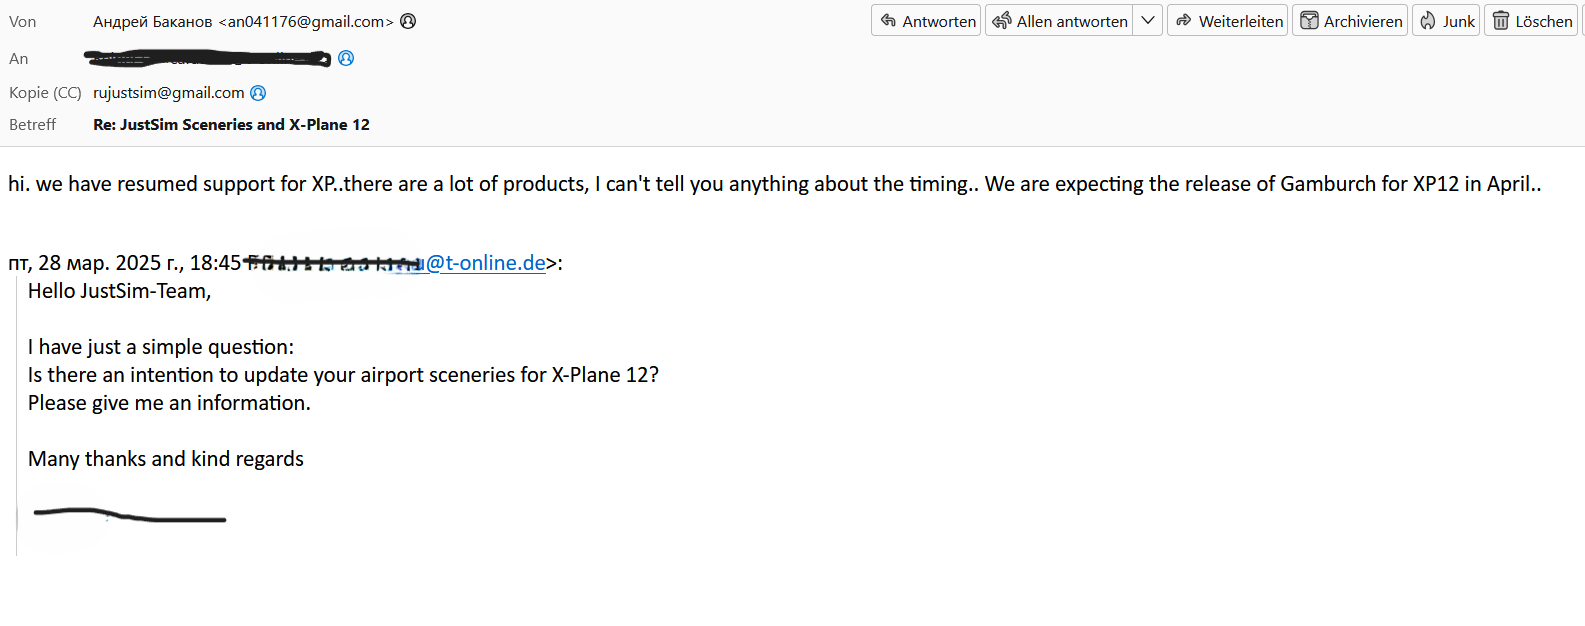
Task: Open the t-online.de email link
Action: (x=486, y=263)
